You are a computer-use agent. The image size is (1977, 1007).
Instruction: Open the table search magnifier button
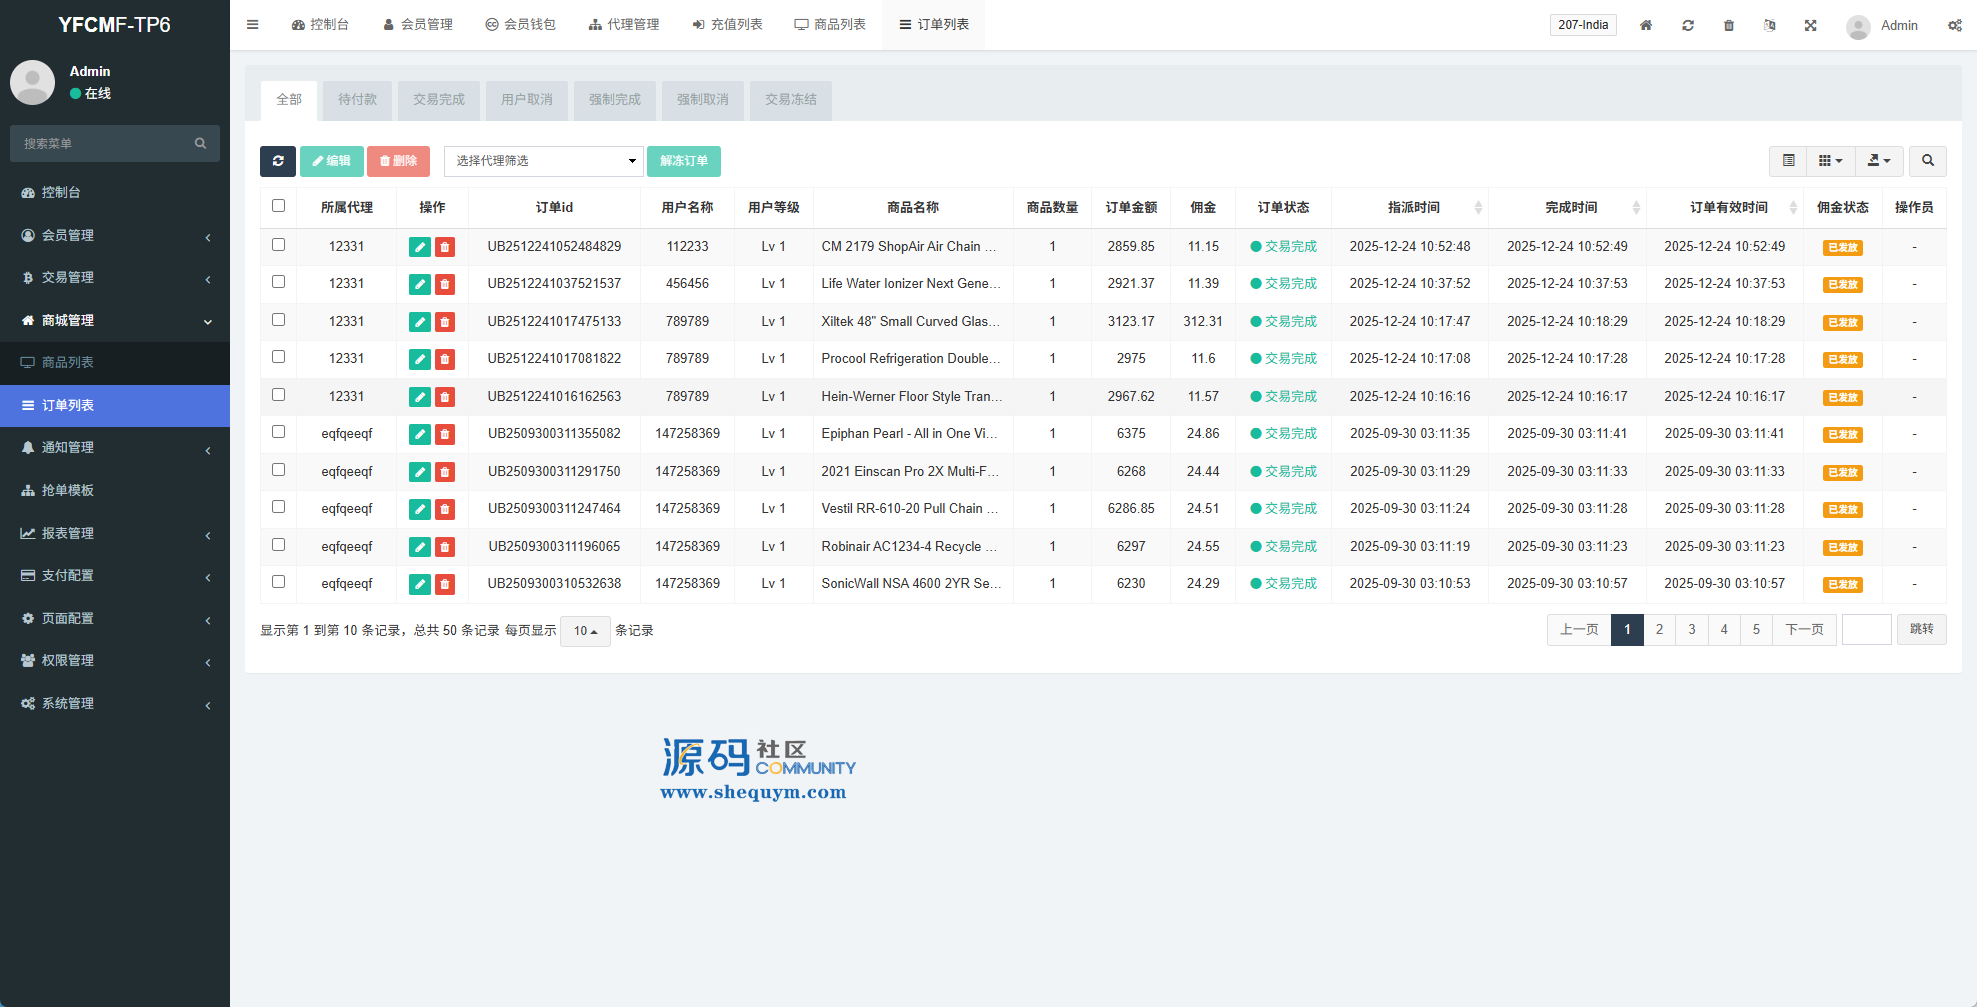[1927, 161]
